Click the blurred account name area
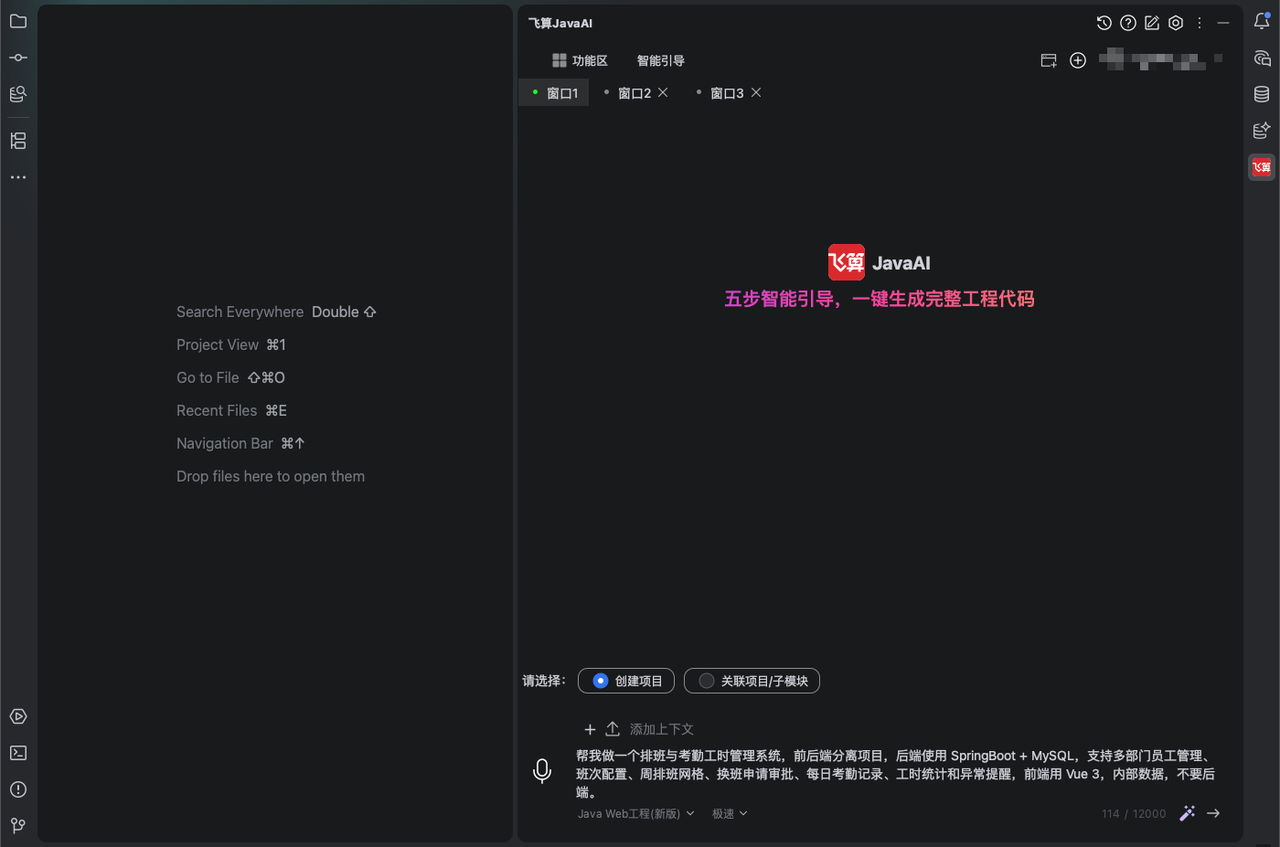The height and width of the screenshot is (847, 1280). pos(1162,60)
